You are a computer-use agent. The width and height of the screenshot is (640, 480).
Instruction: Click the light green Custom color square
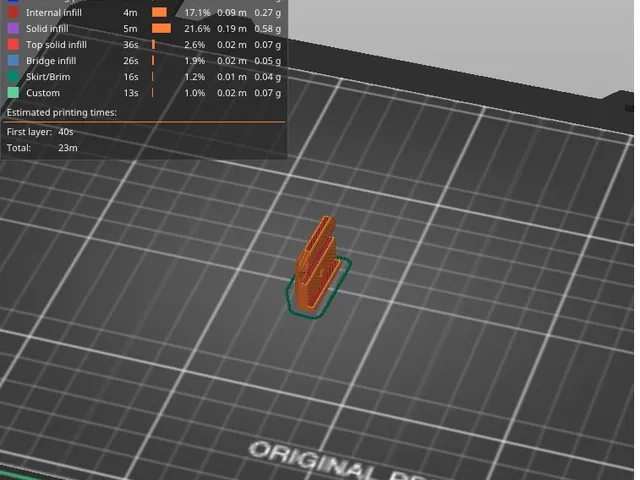click(x=13, y=93)
